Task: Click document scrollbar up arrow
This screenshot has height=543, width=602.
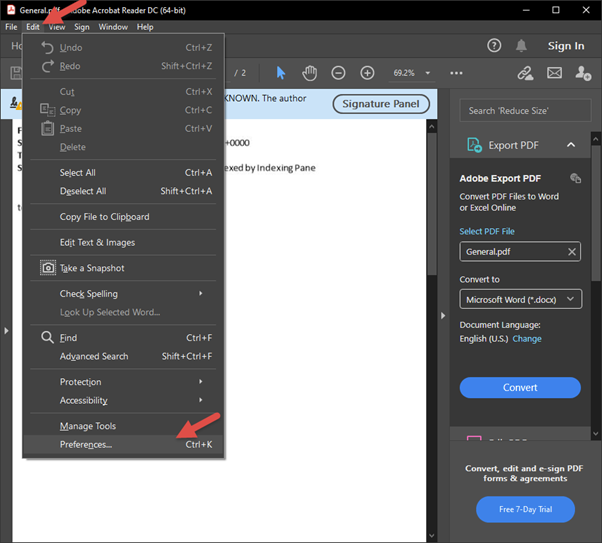Action: click(432, 126)
